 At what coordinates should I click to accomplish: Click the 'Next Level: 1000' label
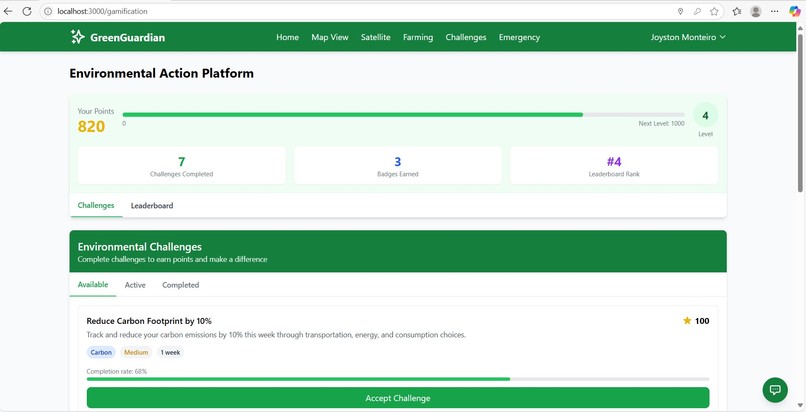pyautogui.click(x=662, y=124)
